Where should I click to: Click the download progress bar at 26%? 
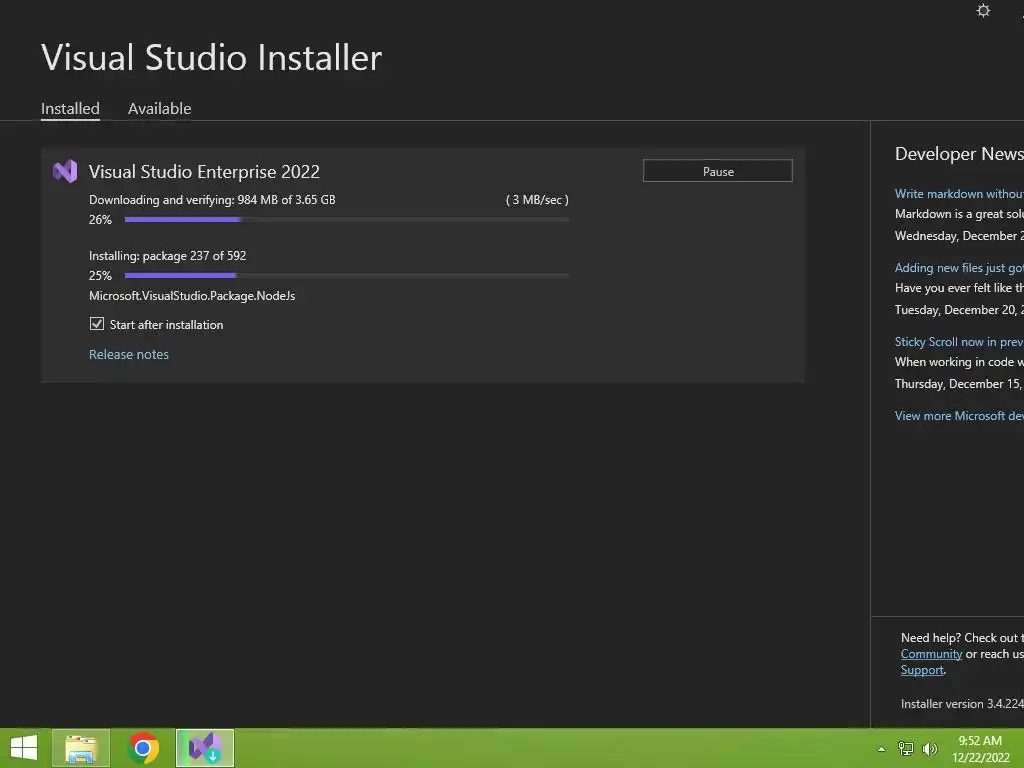coord(347,219)
